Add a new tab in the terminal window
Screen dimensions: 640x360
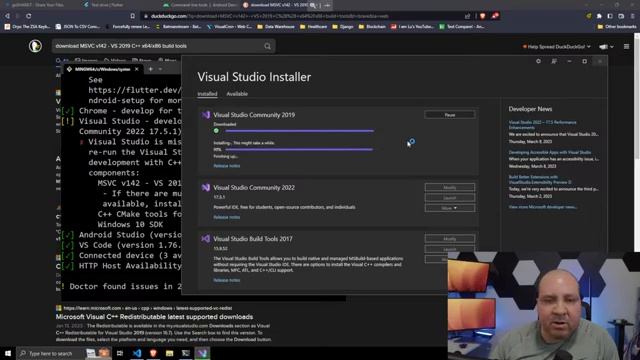(x=151, y=69)
